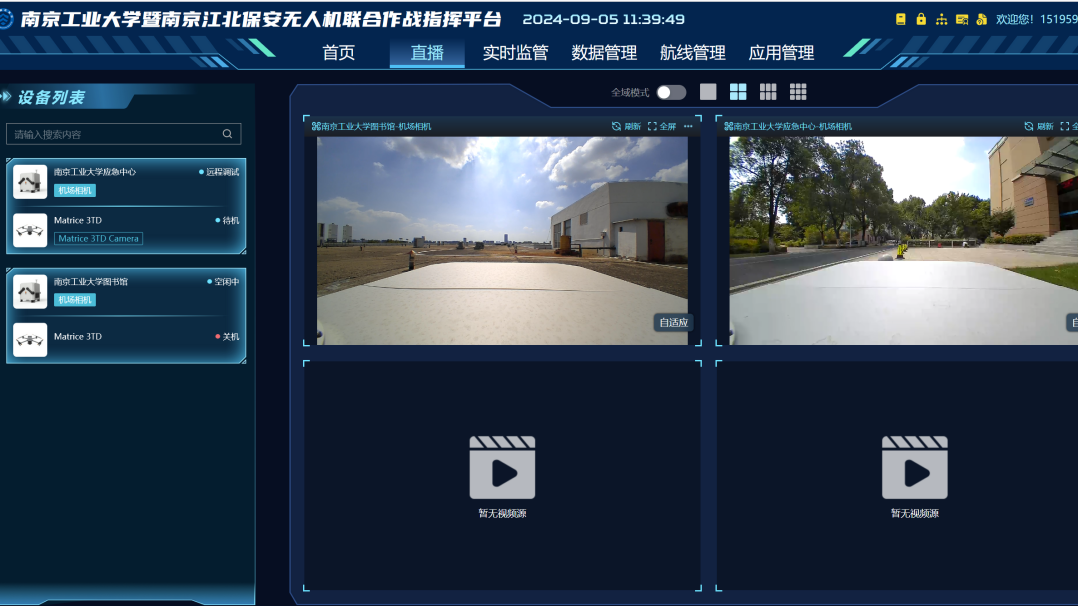Screen dimensions: 1078x606
Task: Click the yellow book icon in header
Action: click(901, 19)
